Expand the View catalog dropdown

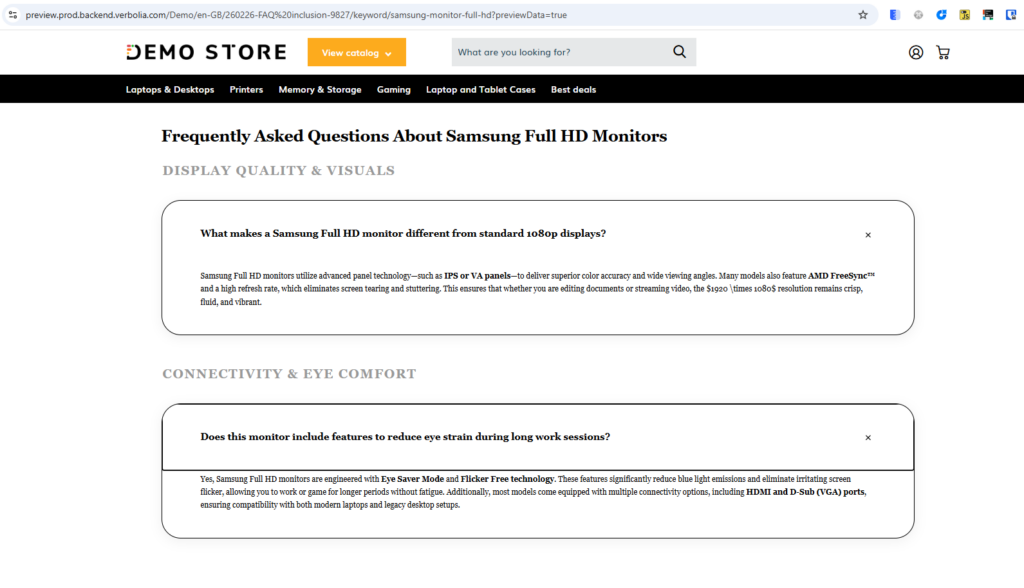click(356, 53)
